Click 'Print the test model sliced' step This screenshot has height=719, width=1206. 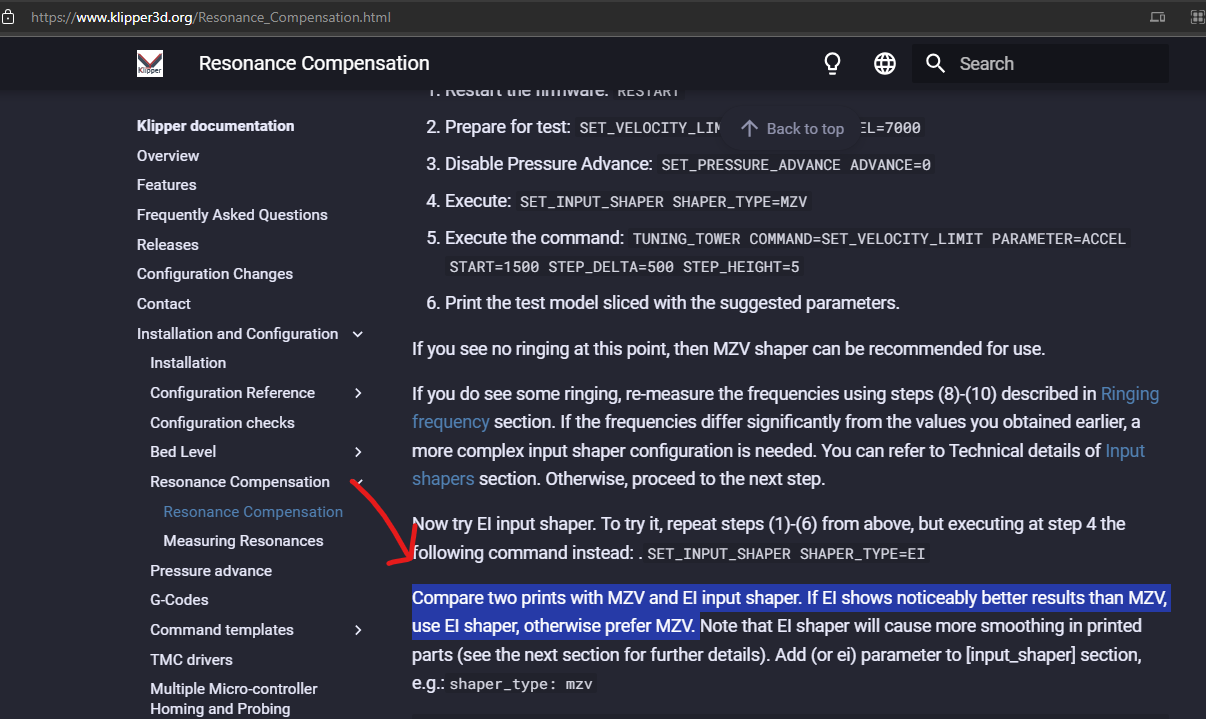pos(672,303)
